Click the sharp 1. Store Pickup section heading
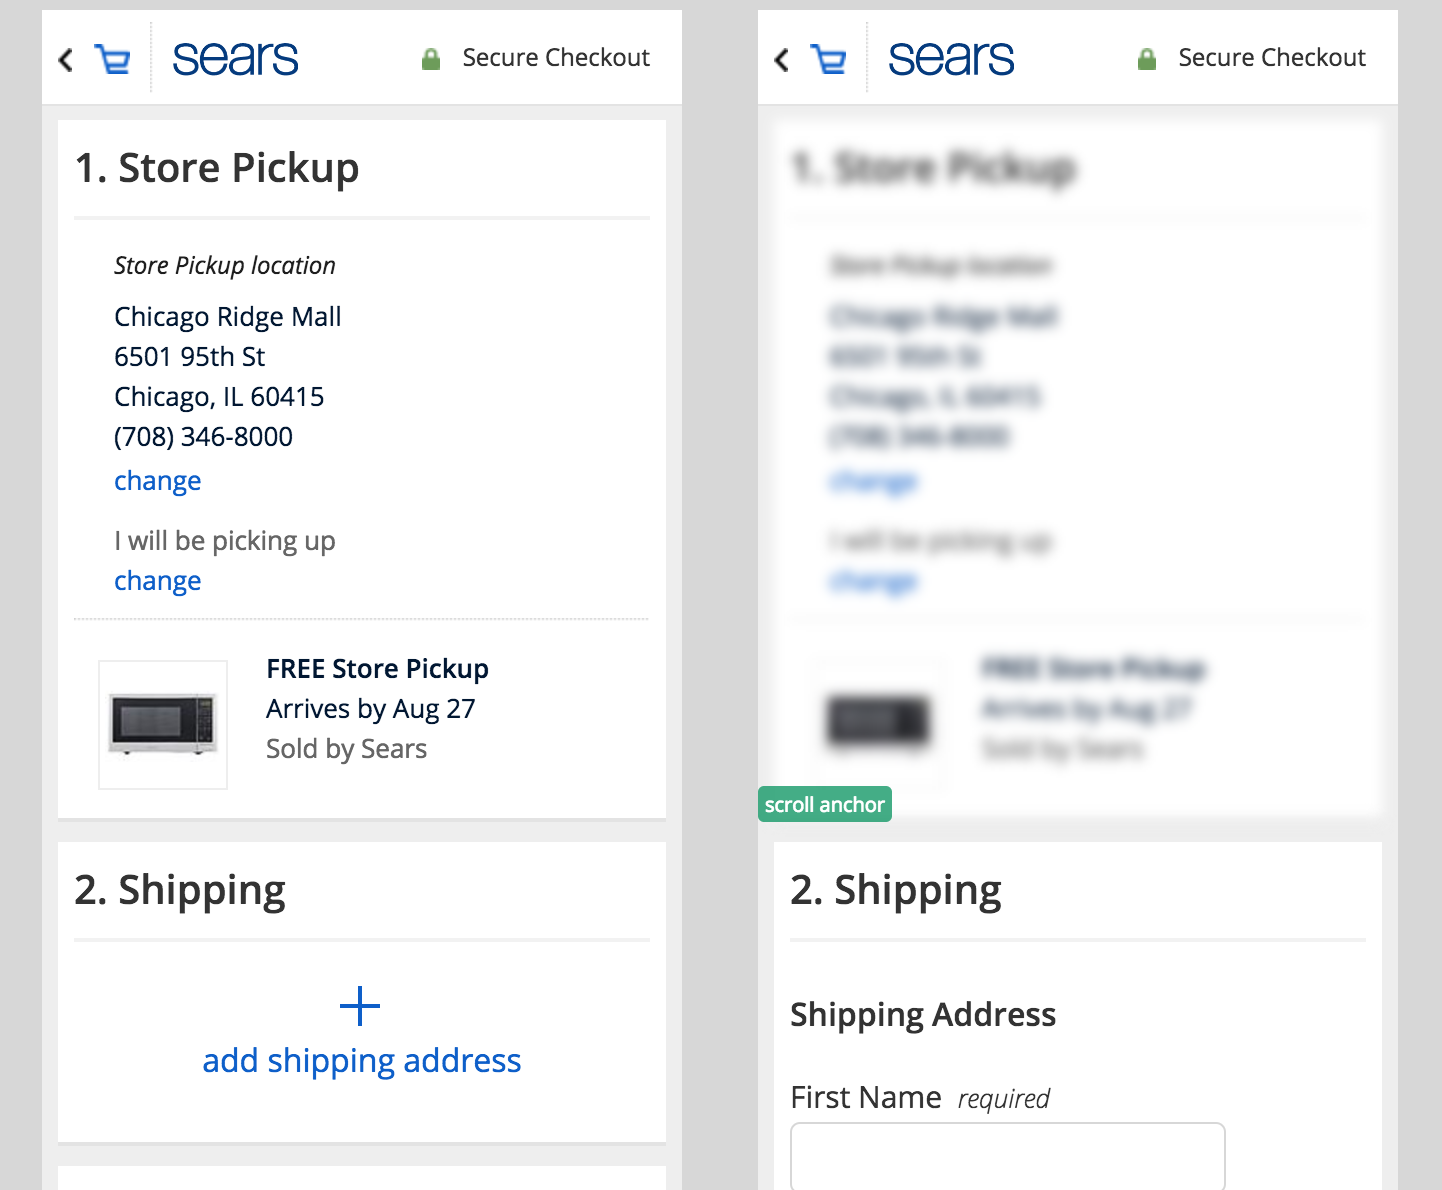The height and width of the screenshot is (1190, 1442). [217, 168]
